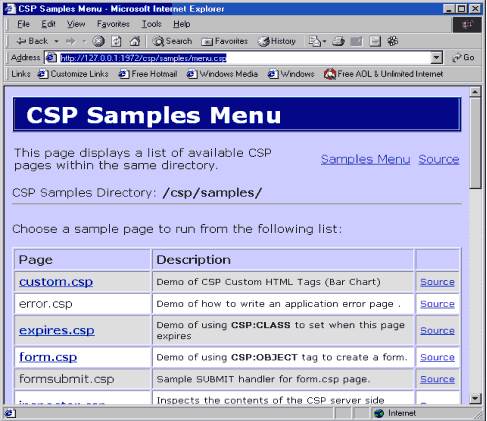
Task: Open the Customize Links bookmark
Action: coord(73,74)
